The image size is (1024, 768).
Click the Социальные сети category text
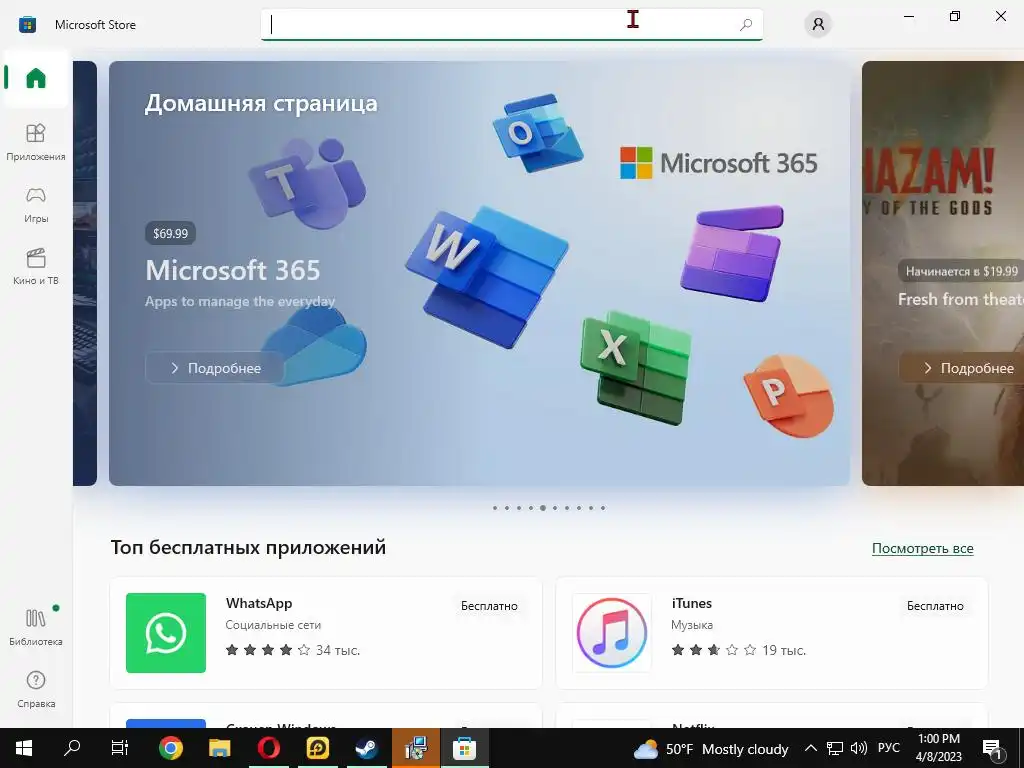coord(273,625)
